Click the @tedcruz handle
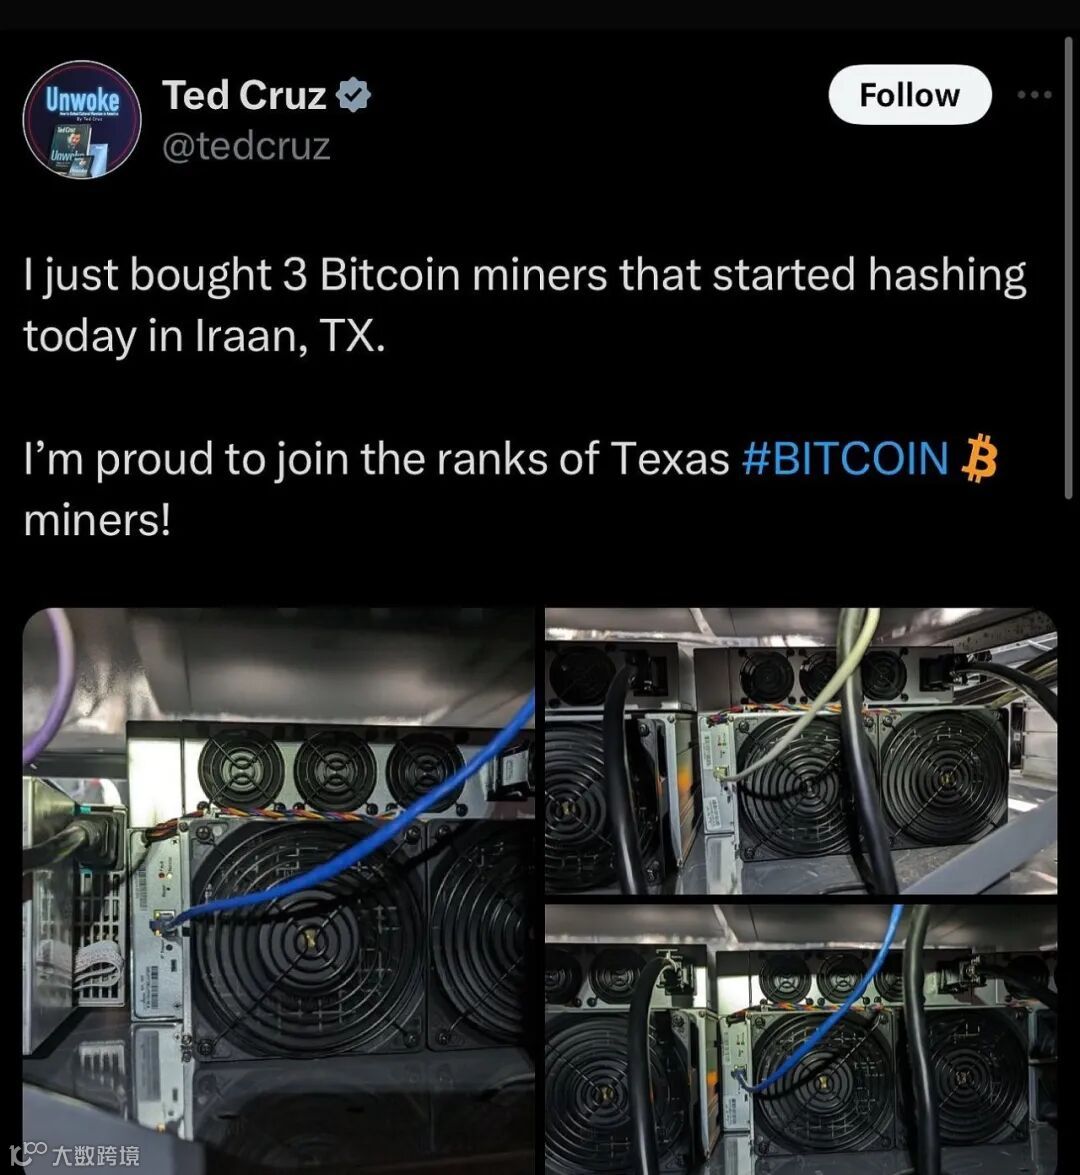Viewport: 1080px width, 1175px height. pyautogui.click(x=246, y=145)
